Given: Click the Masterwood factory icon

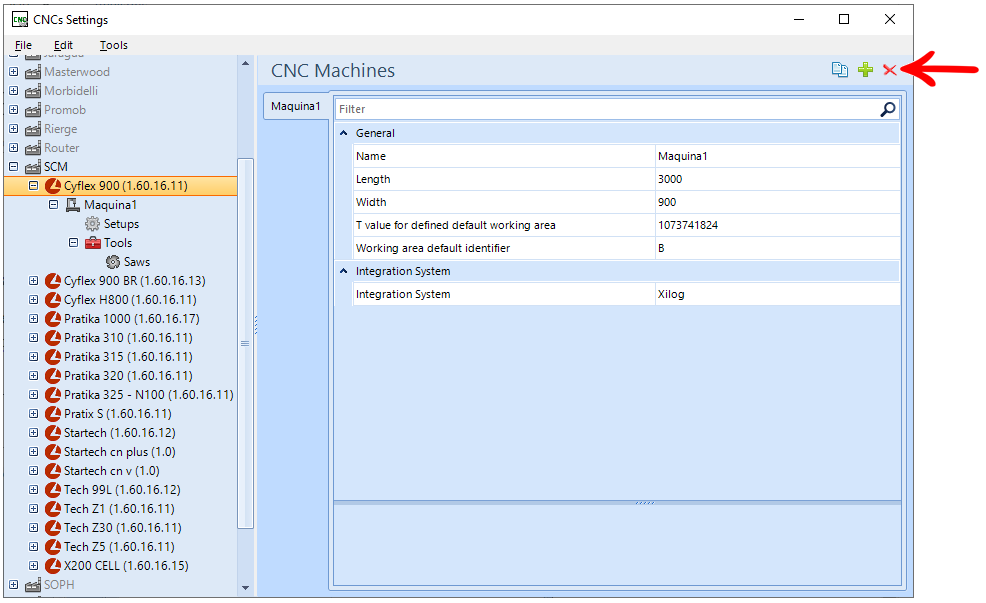Looking at the screenshot, I should point(33,72).
